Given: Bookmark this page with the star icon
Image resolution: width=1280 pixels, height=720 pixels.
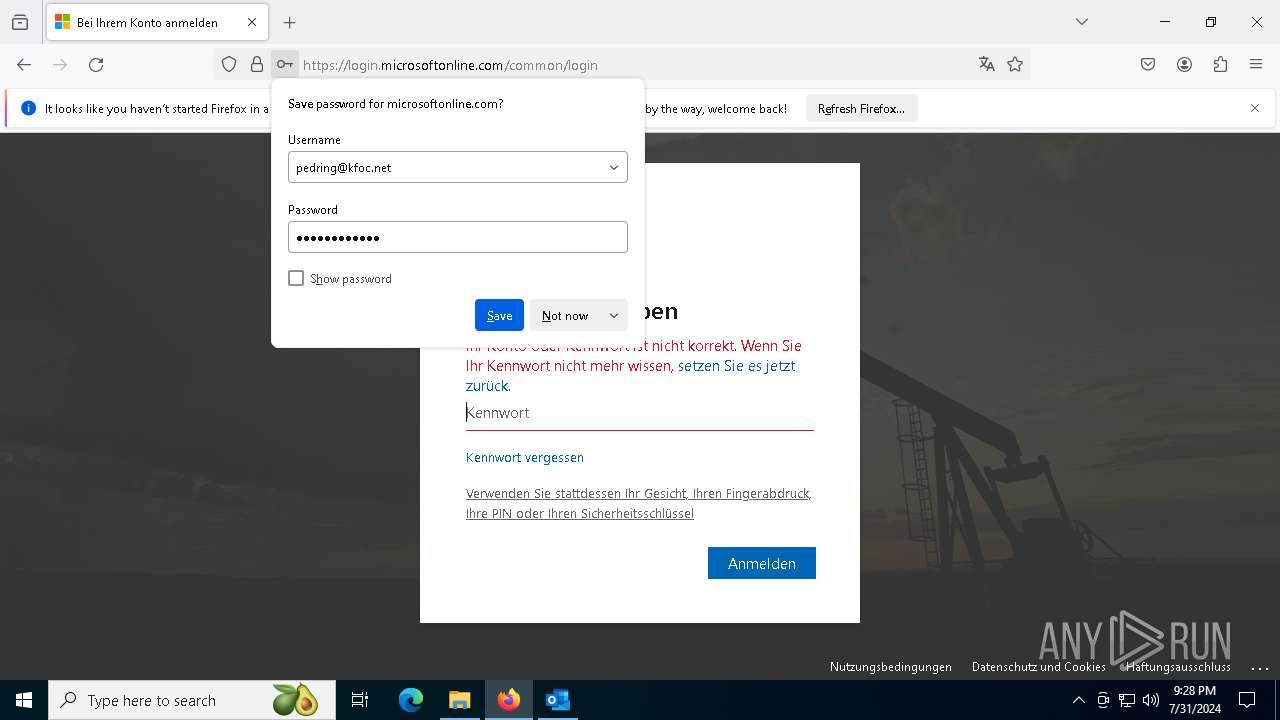Looking at the screenshot, I should point(1015,65).
